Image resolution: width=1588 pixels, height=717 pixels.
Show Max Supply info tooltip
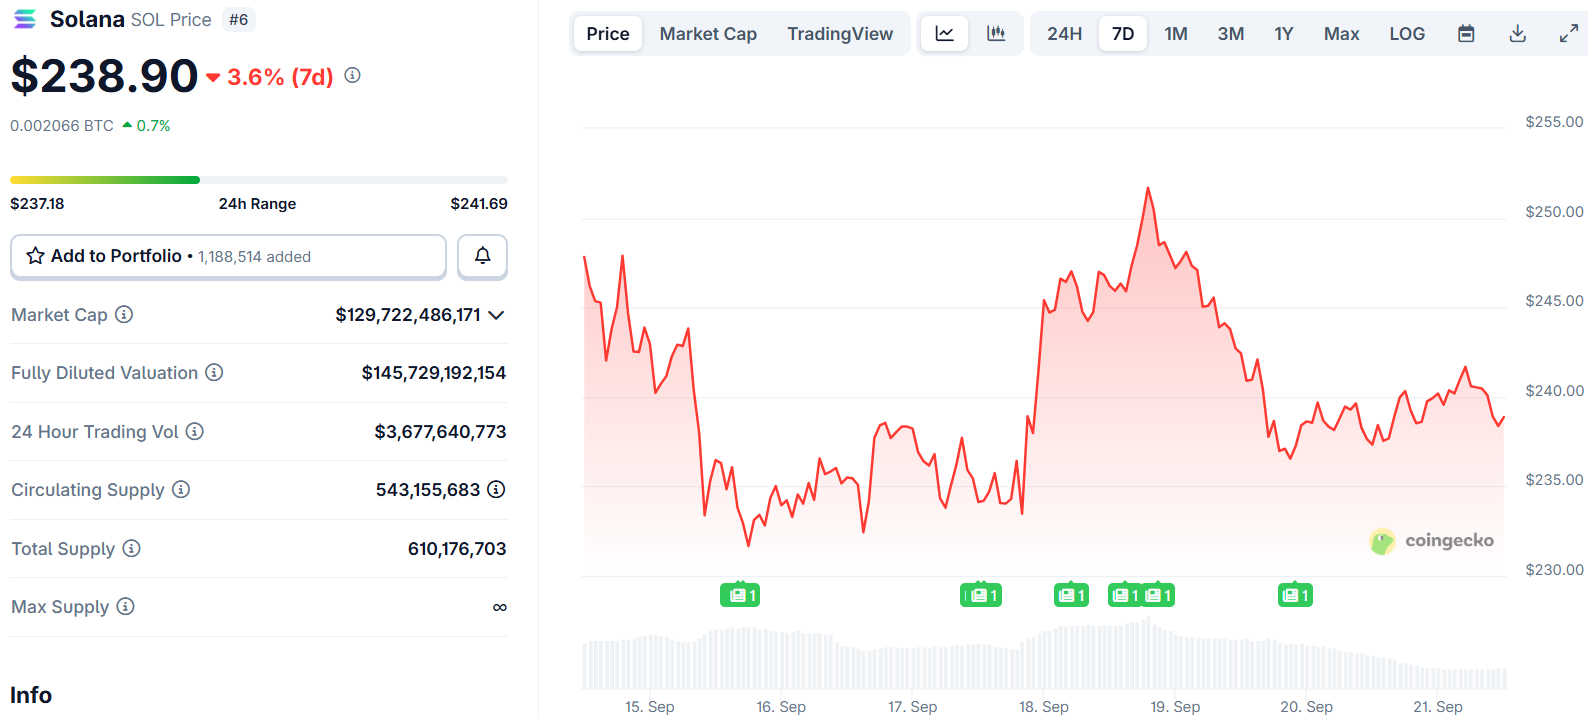pyautogui.click(x=125, y=606)
